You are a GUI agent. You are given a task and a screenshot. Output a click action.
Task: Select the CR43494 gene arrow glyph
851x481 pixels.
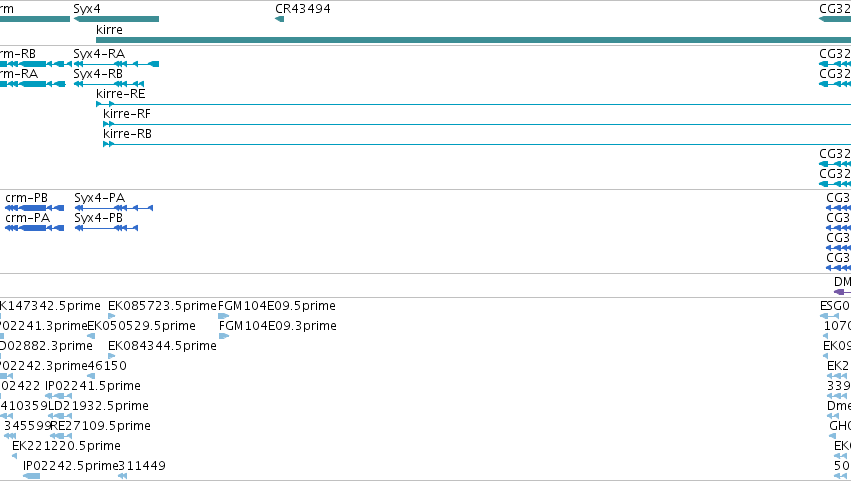pyautogui.click(x=280, y=19)
